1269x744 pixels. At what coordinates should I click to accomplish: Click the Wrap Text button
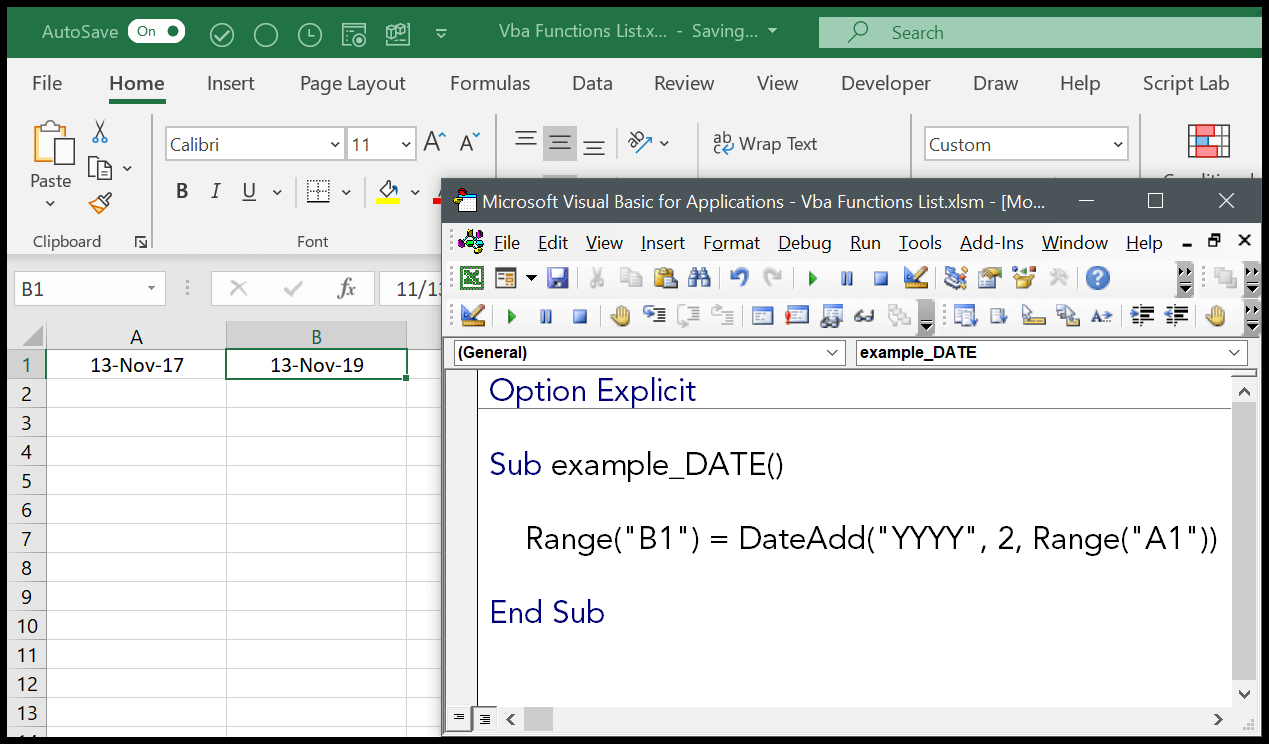[766, 144]
